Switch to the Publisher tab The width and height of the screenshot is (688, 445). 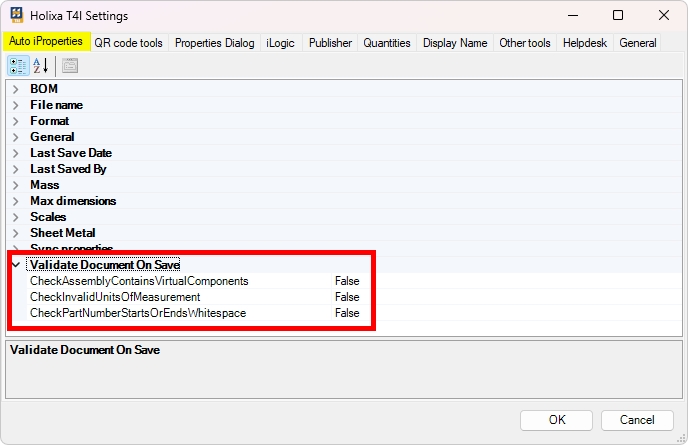pos(330,43)
